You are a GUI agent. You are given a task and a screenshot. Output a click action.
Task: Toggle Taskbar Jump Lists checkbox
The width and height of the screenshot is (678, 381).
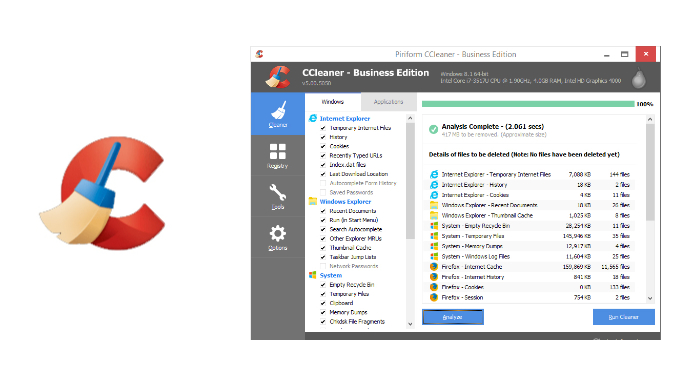(323, 257)
